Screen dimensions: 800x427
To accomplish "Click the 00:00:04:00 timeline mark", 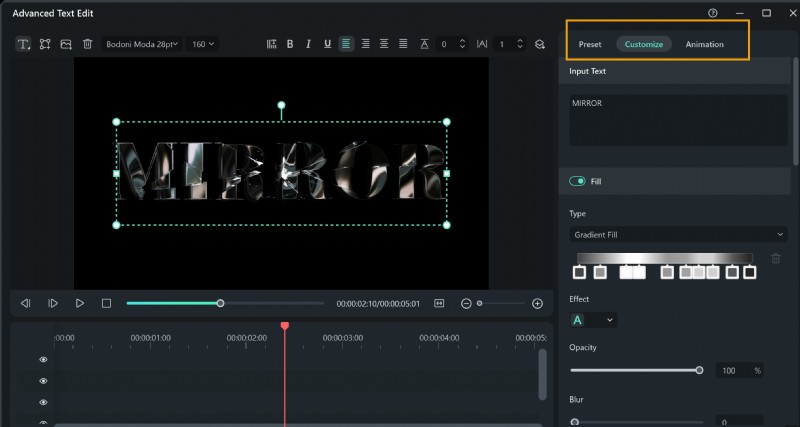I will tap(439, 338).
